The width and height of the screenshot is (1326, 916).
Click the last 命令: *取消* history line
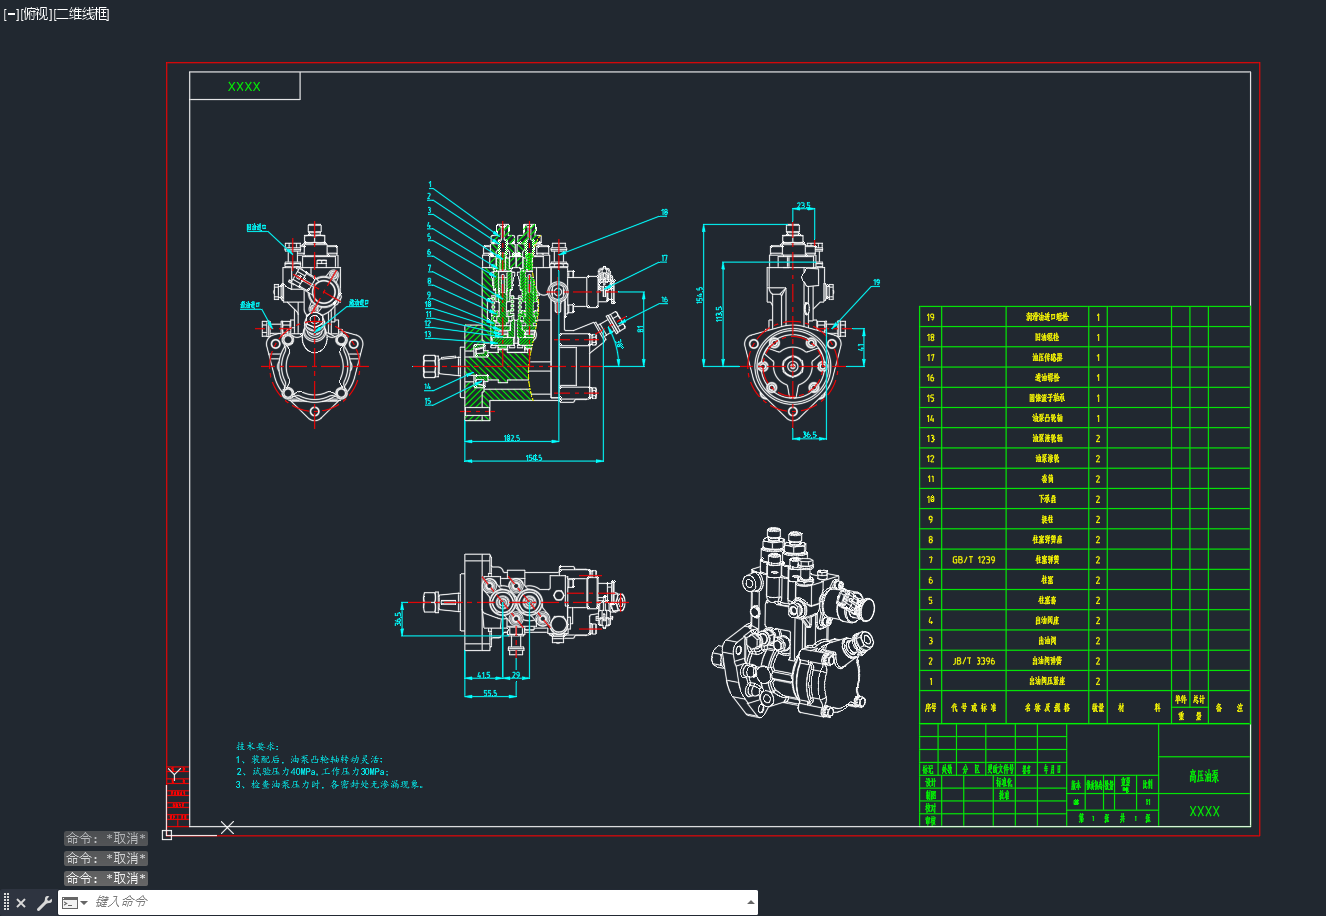[x=106, y=878]
